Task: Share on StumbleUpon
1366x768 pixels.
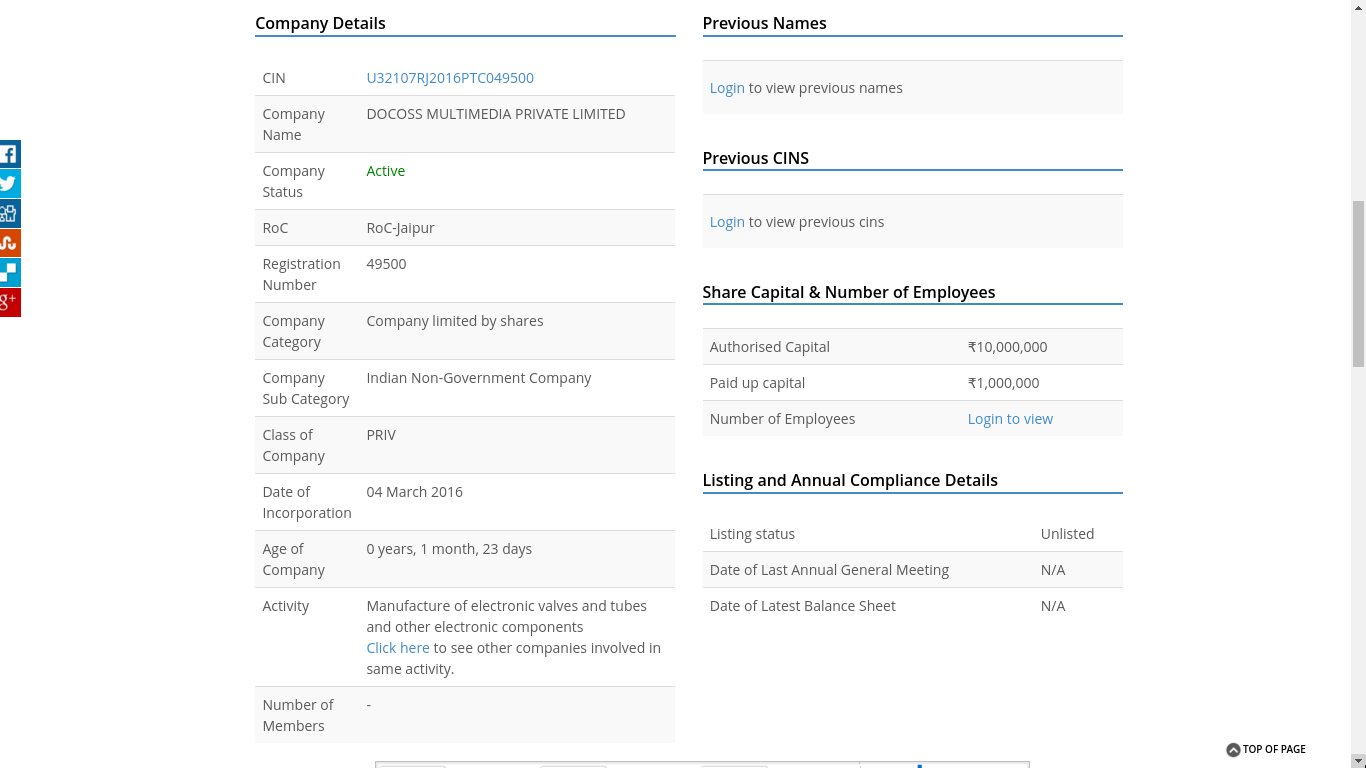Action: [x=9, y=243]
